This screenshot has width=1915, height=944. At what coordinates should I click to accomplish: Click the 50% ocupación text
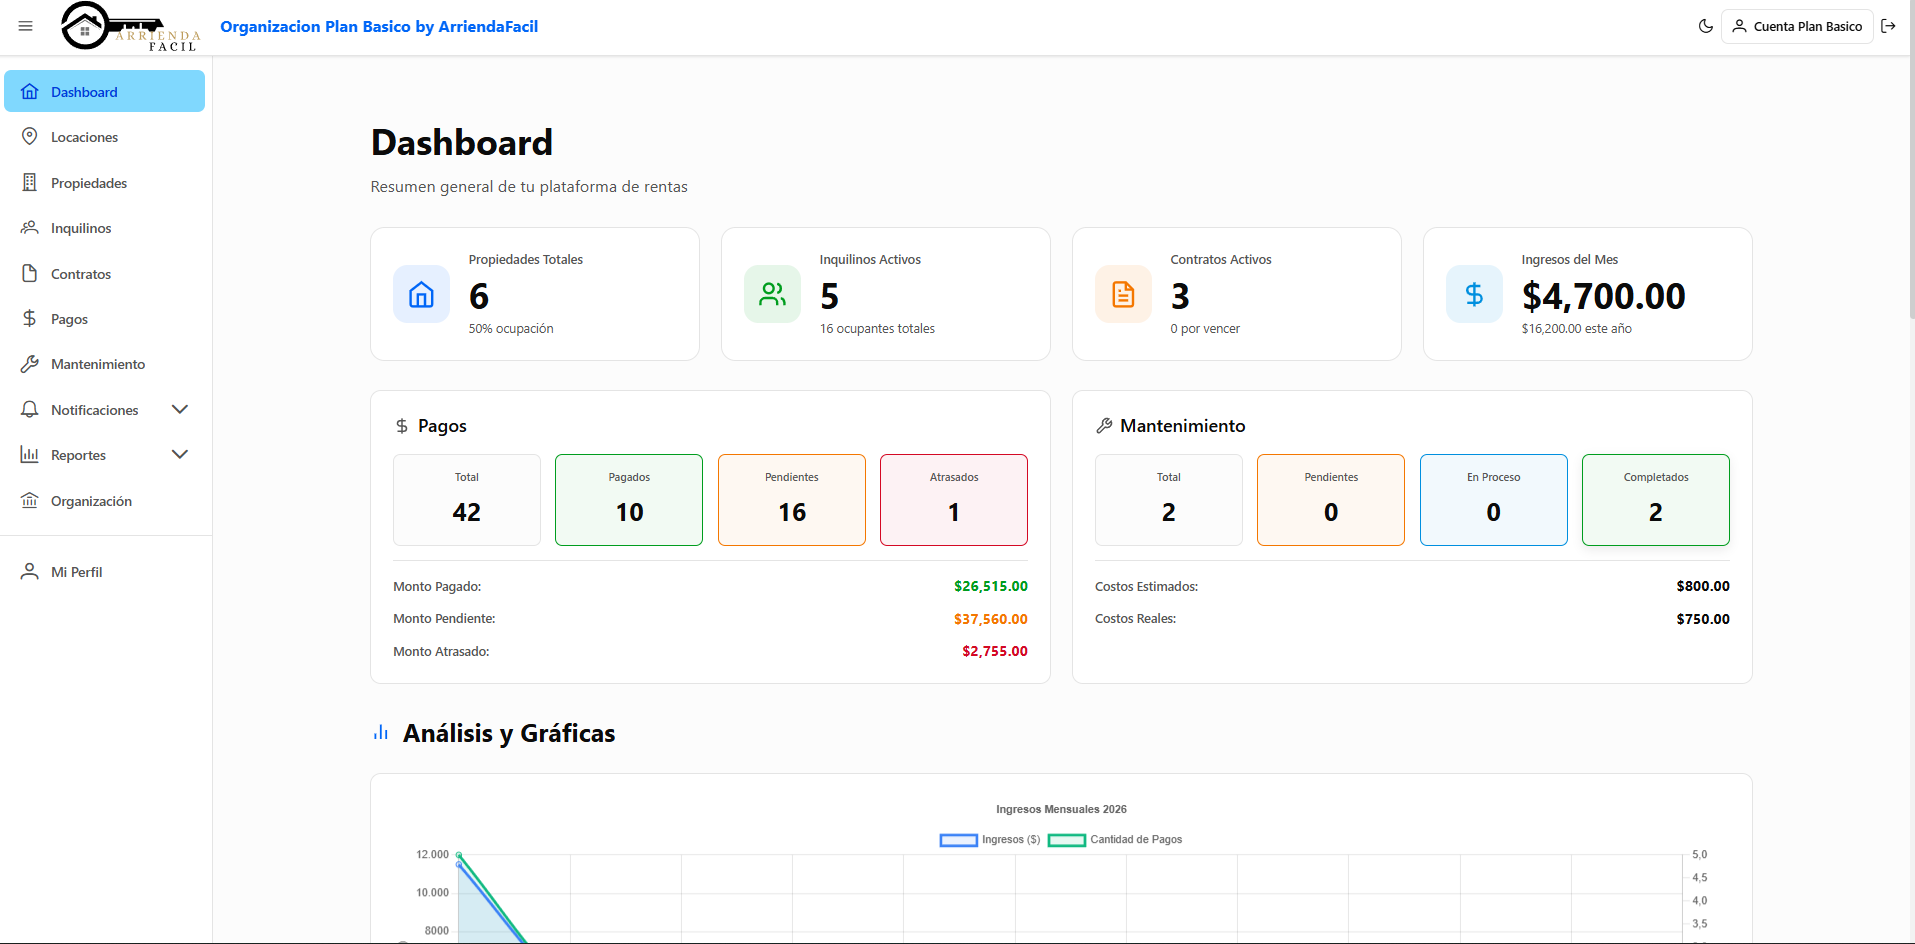511,329
